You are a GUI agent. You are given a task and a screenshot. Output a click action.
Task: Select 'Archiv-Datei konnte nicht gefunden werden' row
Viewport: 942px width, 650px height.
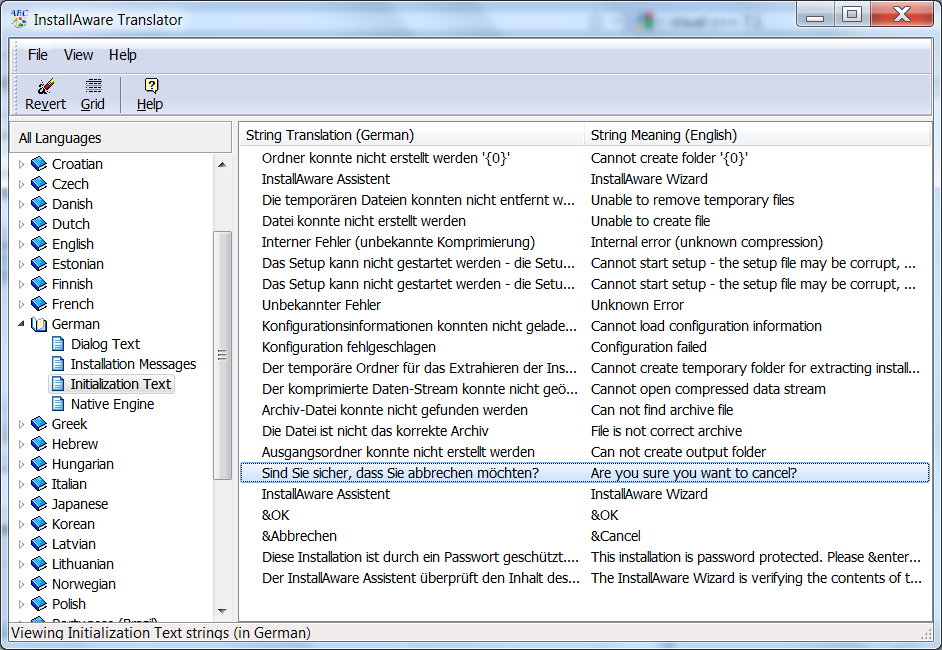point(585,410)
